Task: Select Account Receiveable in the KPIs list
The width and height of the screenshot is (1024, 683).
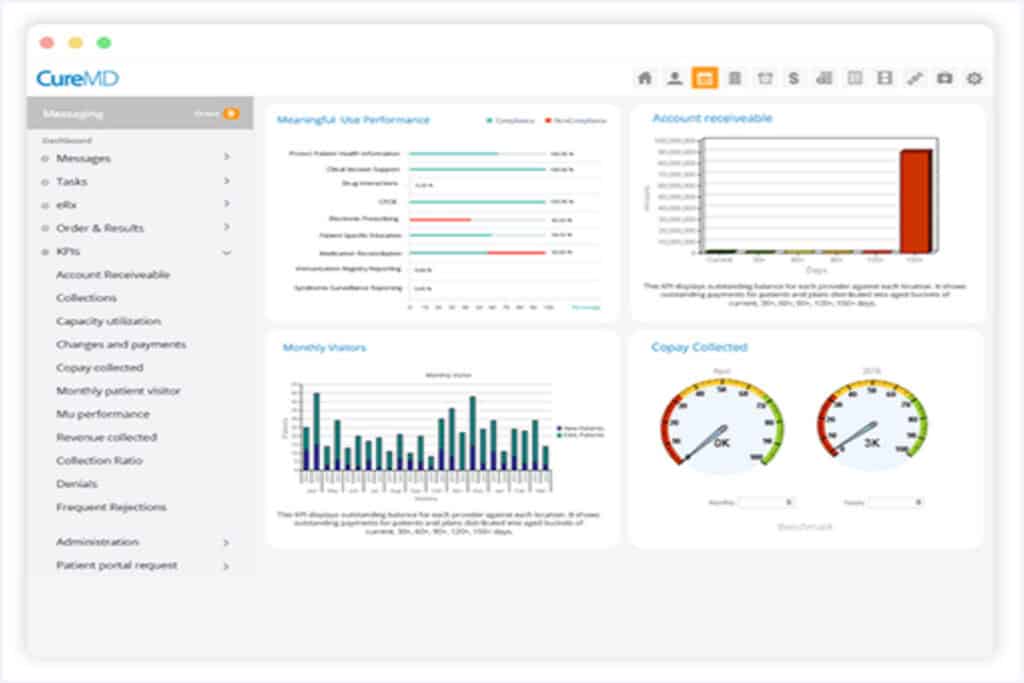Action: click(113, 275)
